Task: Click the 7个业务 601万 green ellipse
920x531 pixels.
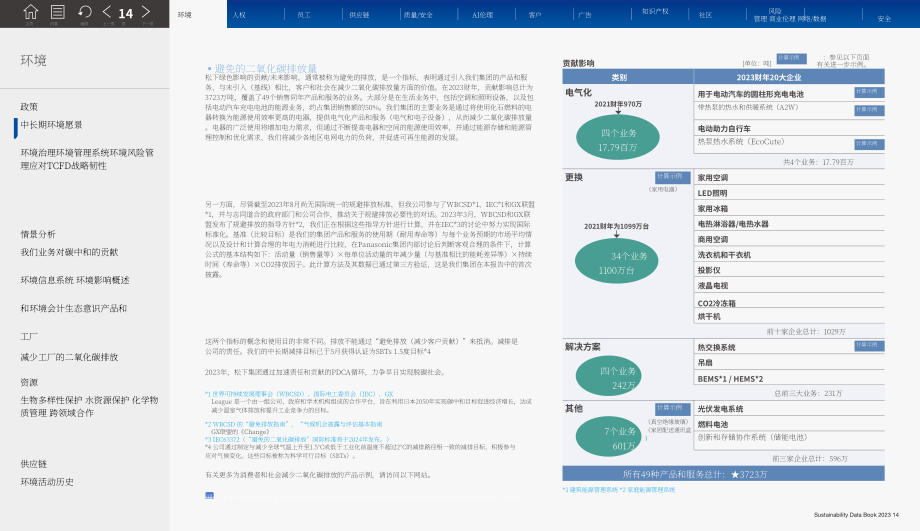Action: [609, 437]
